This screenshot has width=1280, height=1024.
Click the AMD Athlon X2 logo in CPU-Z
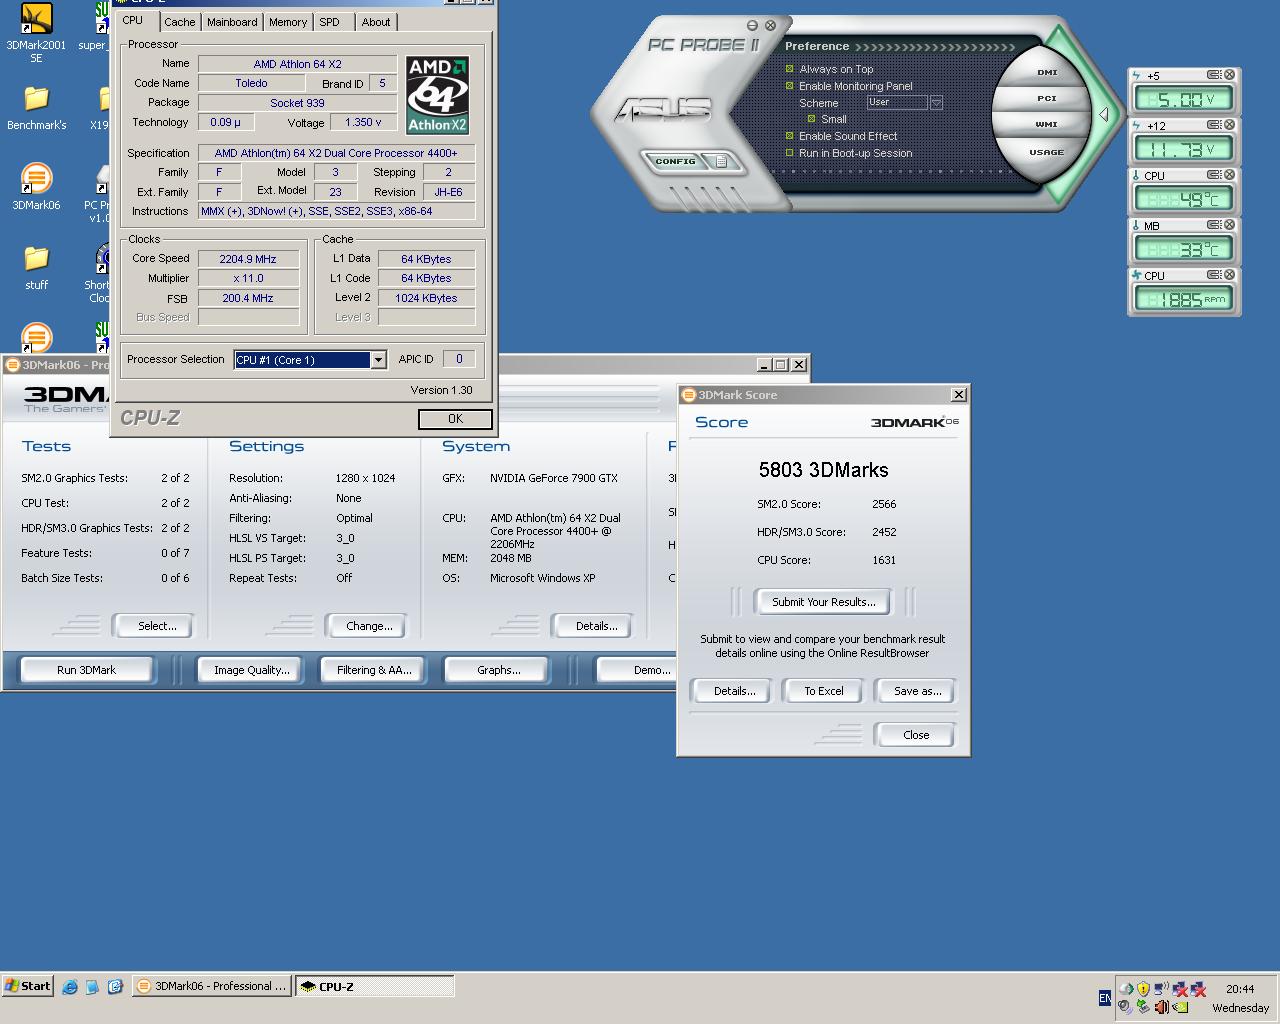(x=437, y=95)
